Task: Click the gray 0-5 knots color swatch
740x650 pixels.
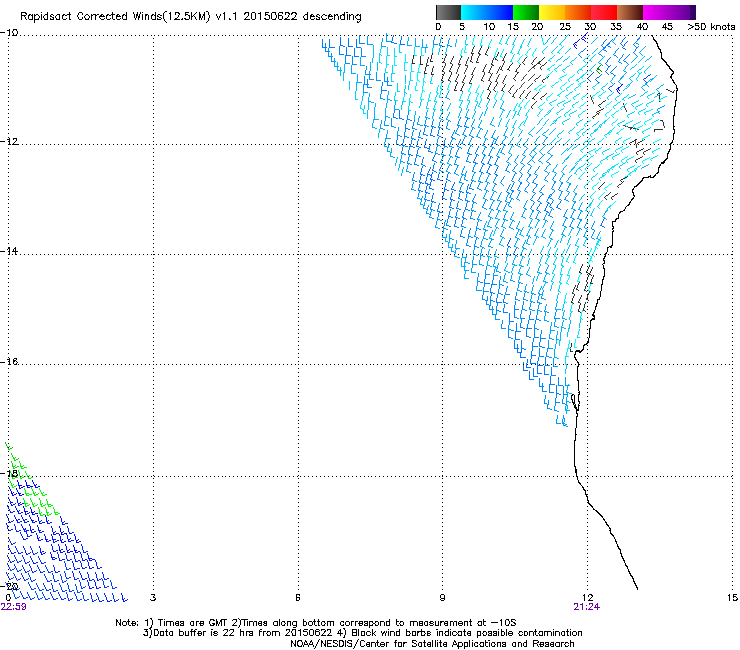Action: pyautogui.click(x=448, y=12)
